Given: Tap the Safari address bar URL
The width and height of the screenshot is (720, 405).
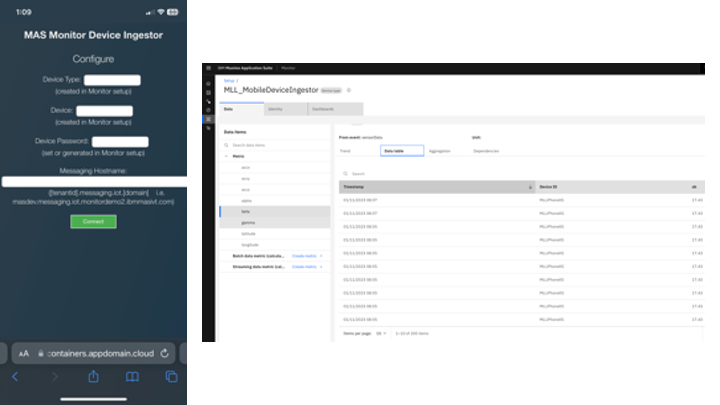Looking at the screenshot, I should pos(101,354).
